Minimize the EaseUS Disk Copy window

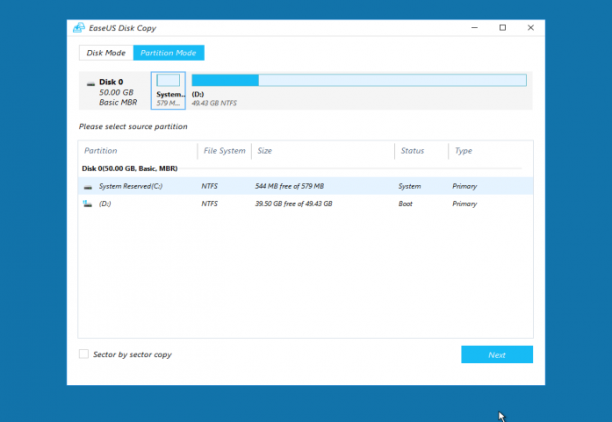pos(475,28)
